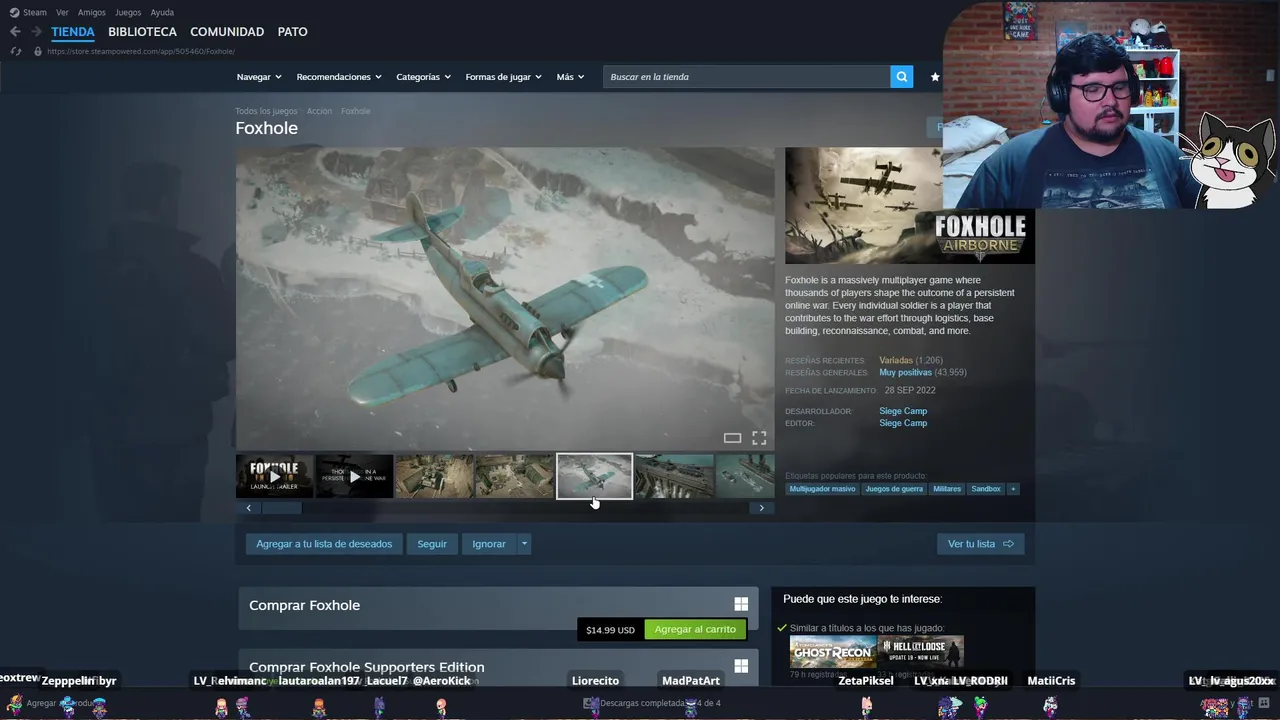Screen dimensions: 1280x720
Task: Switch to the TIENDA tab
Action: coord(73,32)
